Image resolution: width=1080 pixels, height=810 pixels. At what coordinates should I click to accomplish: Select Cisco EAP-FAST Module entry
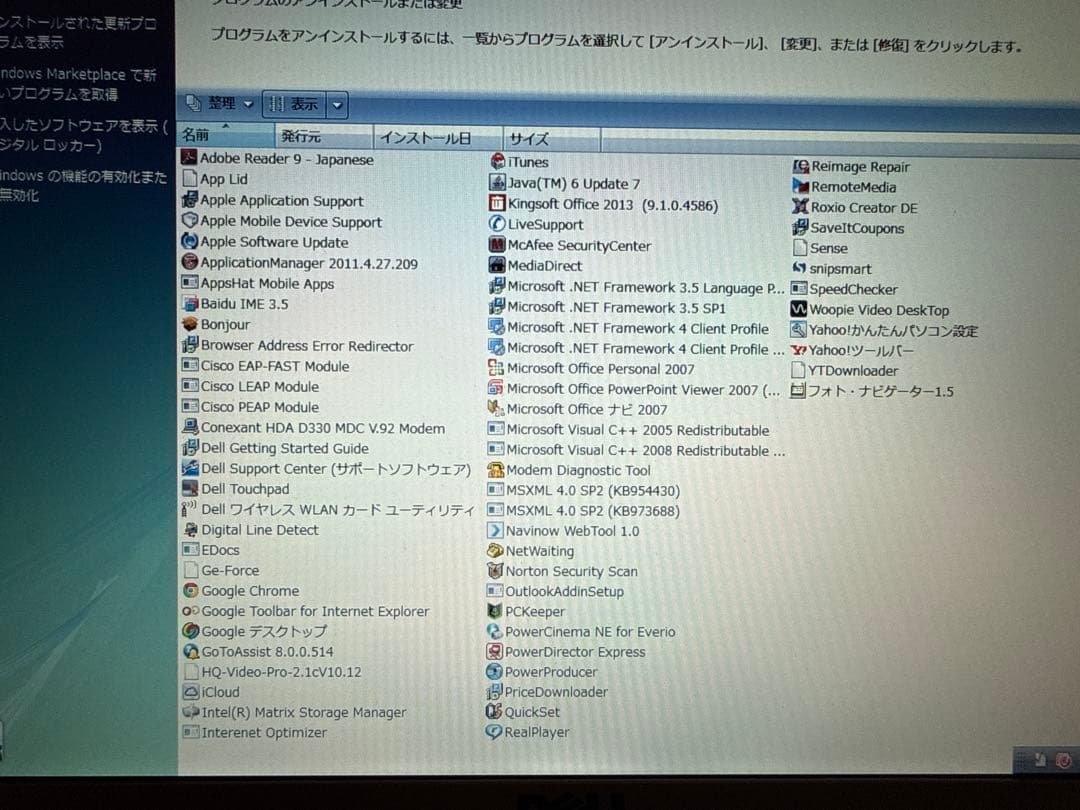tap(266, 366)
